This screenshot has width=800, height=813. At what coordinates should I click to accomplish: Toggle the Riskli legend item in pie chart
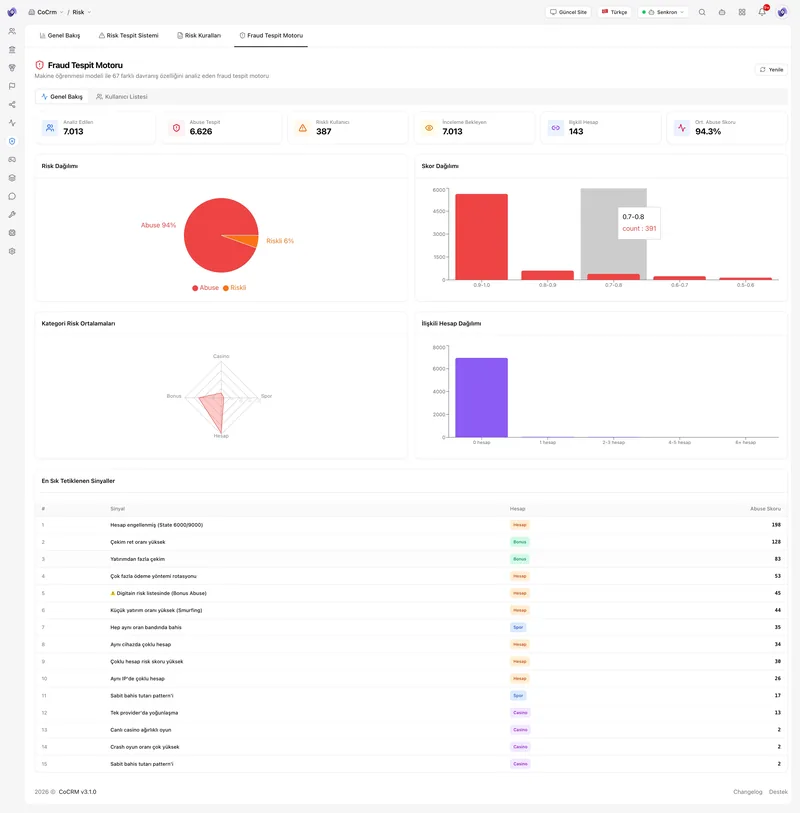pos(234,288)
